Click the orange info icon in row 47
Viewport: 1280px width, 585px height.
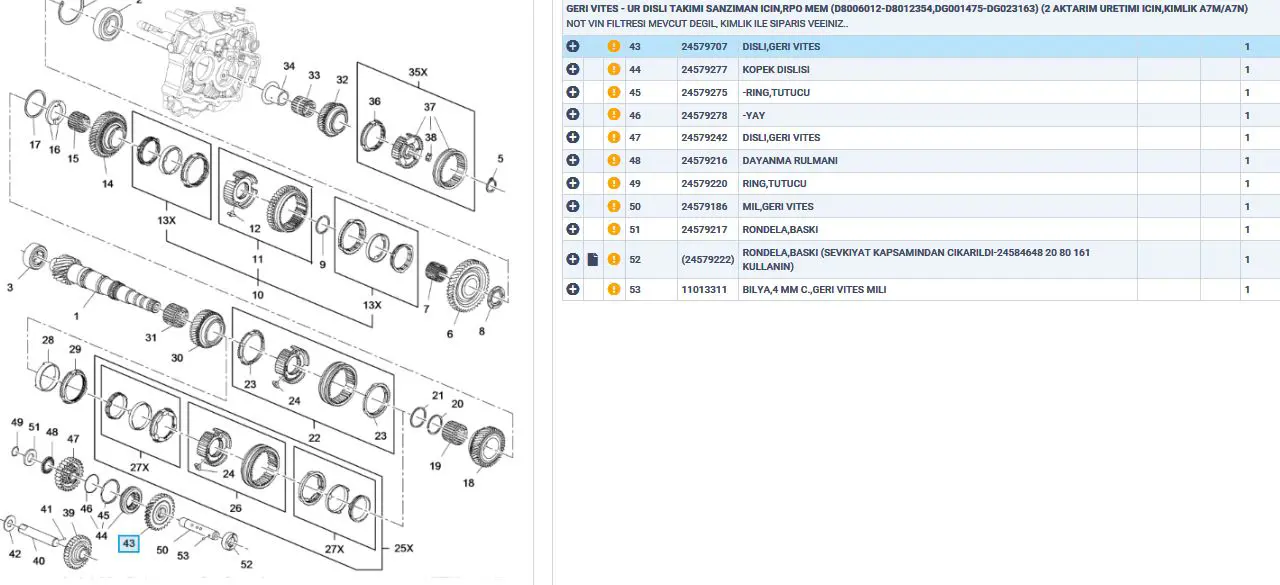click(x=614, y=138)
